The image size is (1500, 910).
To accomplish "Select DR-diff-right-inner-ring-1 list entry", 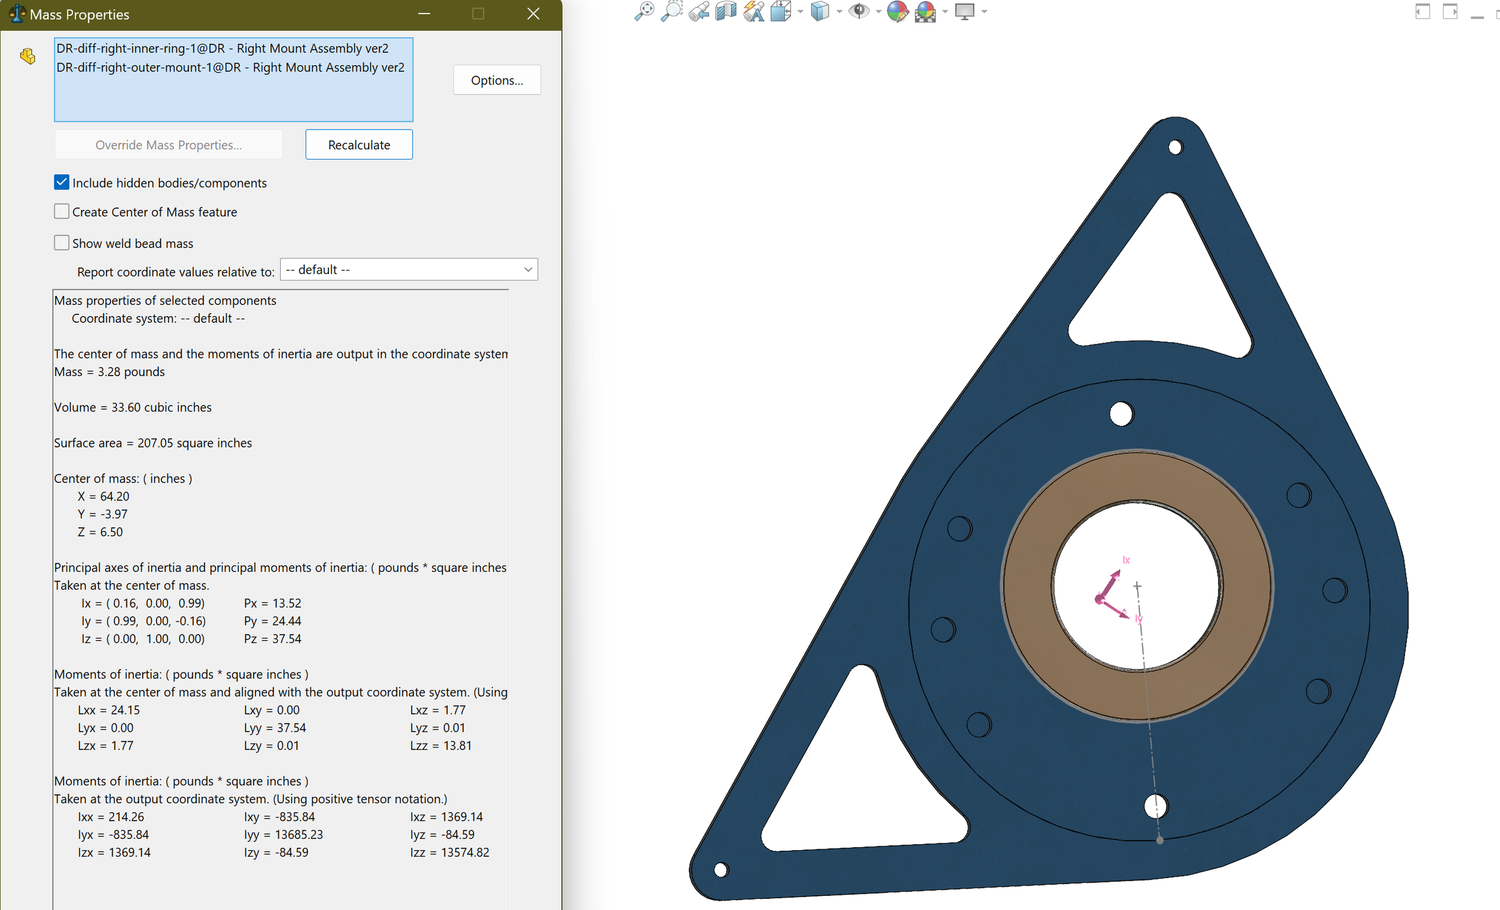I will click(x=222, y=47).
